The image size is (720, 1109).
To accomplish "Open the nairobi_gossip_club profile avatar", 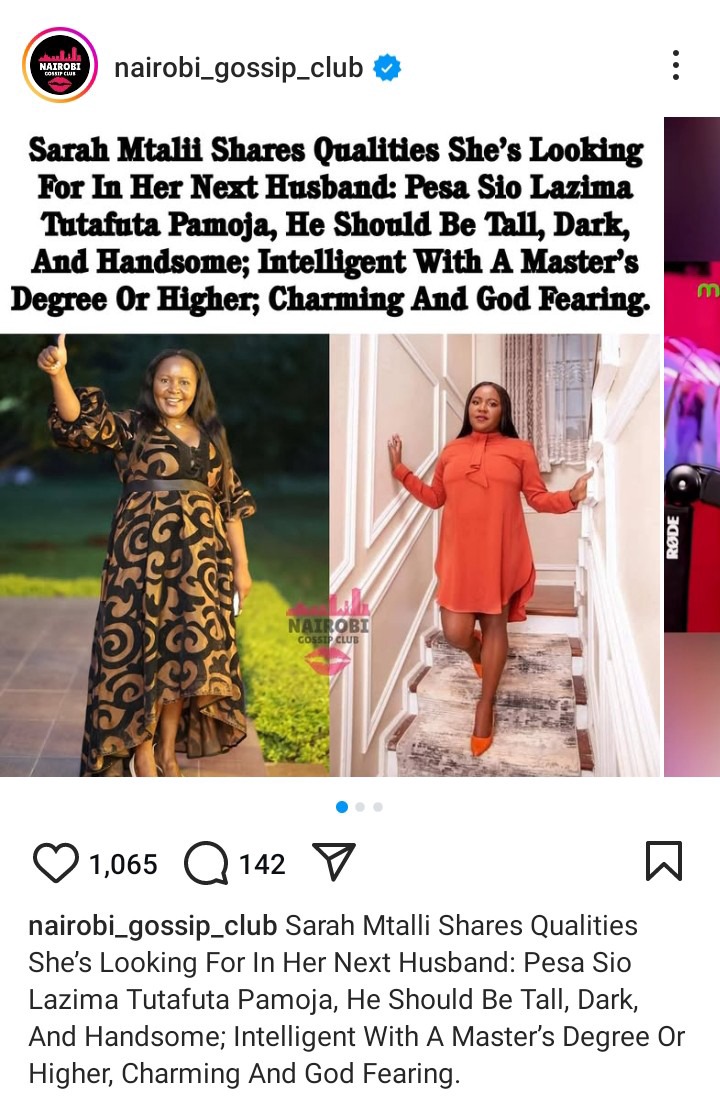I will pos(59,66).
